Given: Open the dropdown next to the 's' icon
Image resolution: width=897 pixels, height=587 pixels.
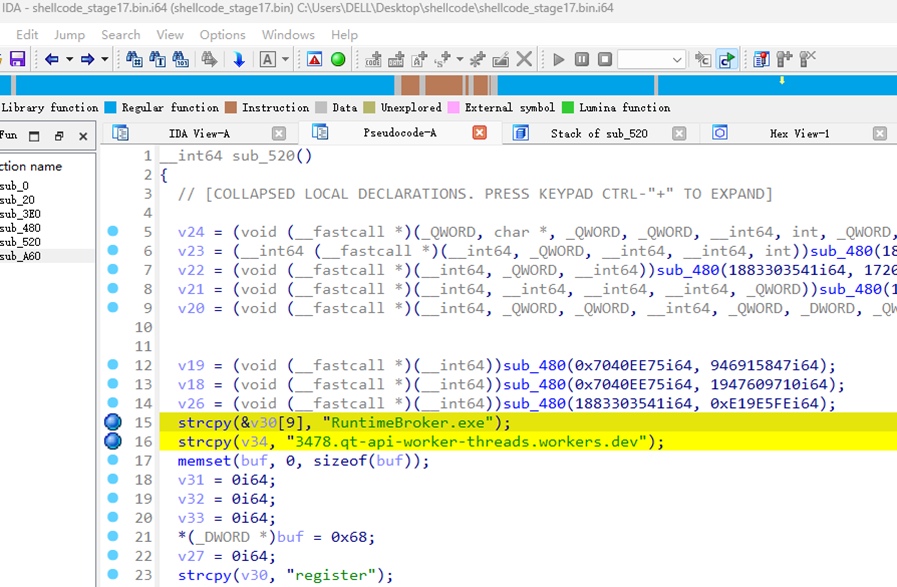Looking at the screenshot, I should point(460,59).
